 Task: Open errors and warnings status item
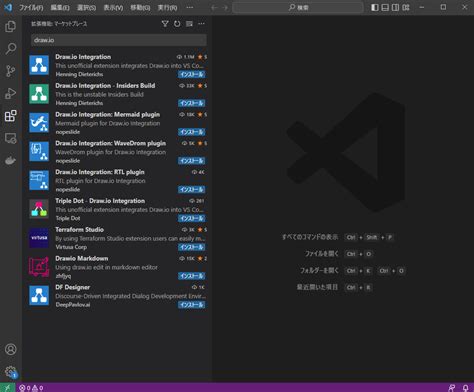31,388
